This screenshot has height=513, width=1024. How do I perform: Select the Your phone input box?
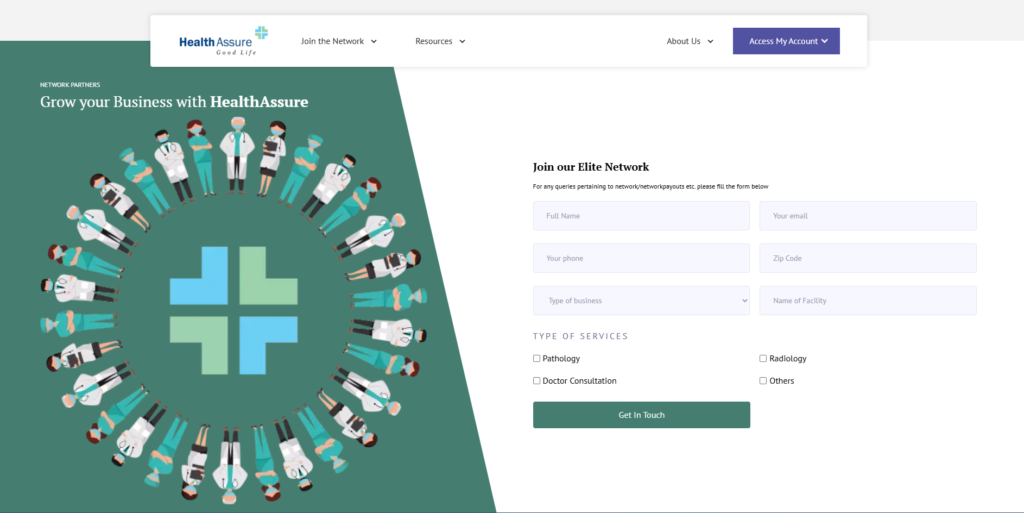pos(641,258)
